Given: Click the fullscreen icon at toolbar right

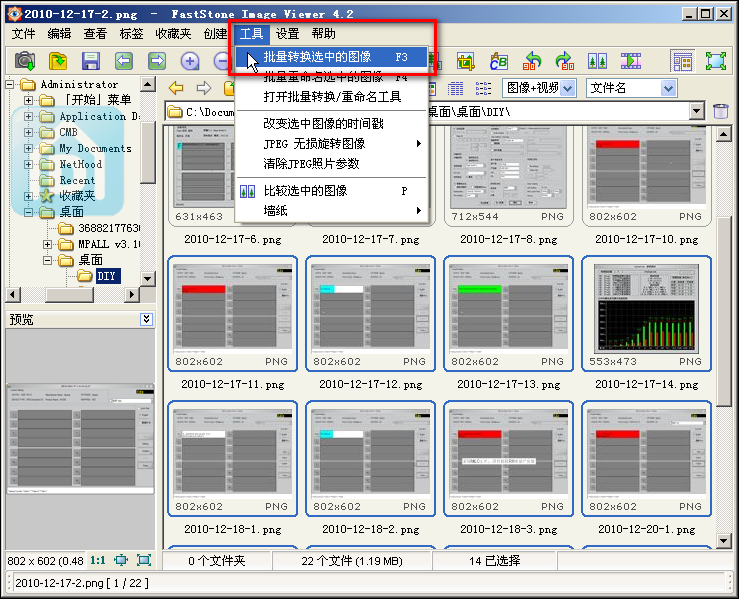Looking at the screenshot, I should pyautogui.click(x=715, y=61).
